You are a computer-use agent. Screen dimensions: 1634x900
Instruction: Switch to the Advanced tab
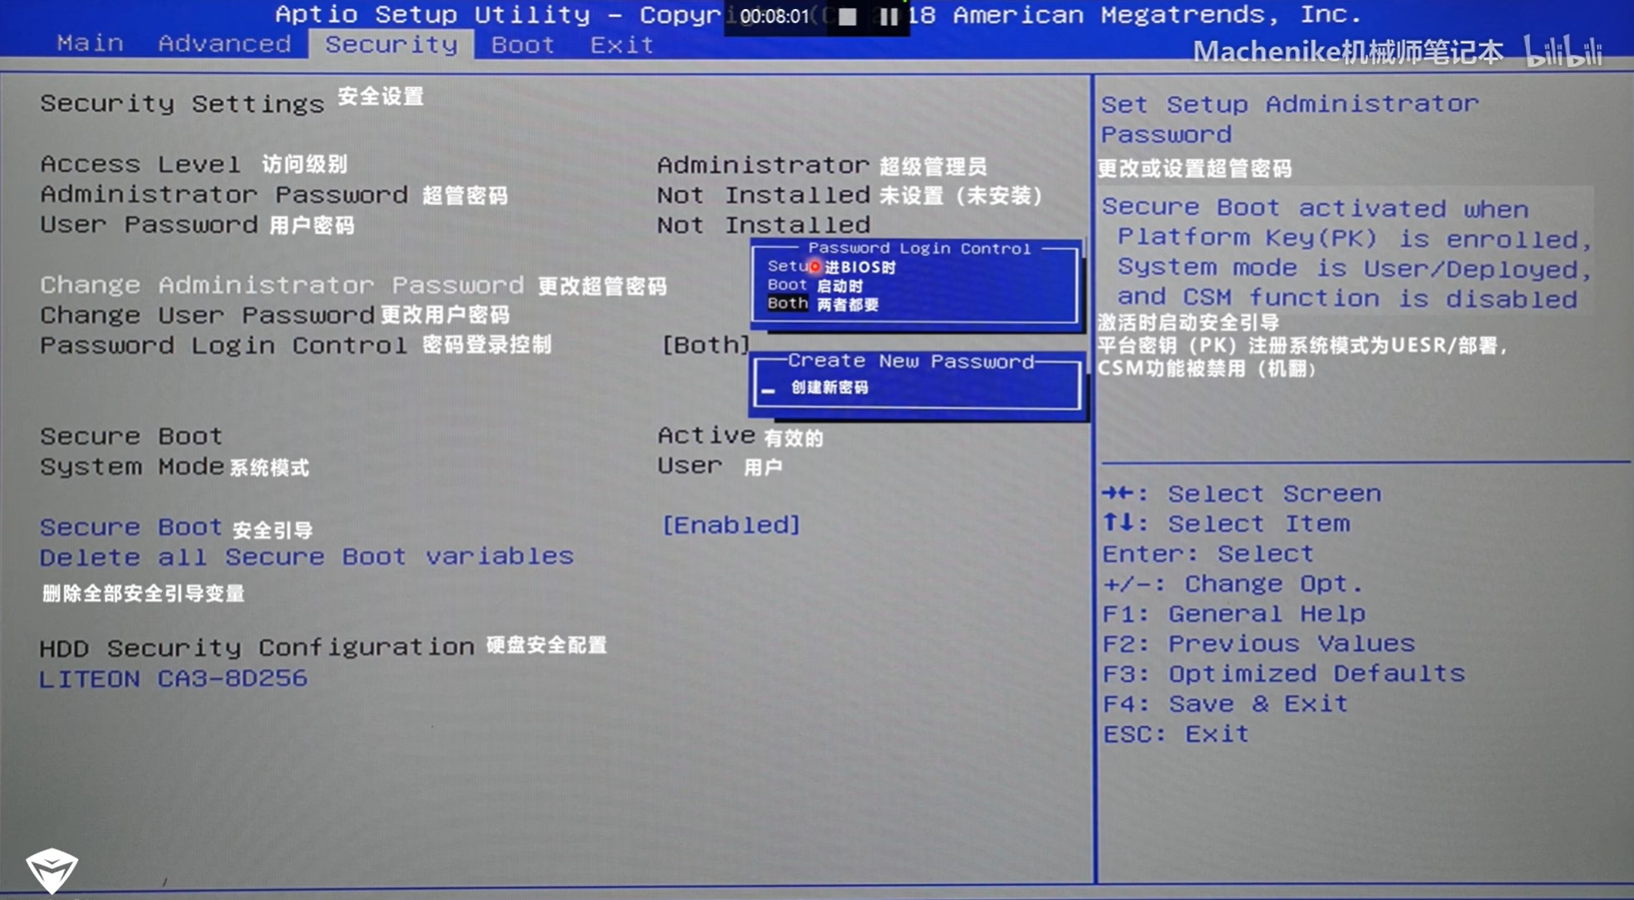(224, 44)
